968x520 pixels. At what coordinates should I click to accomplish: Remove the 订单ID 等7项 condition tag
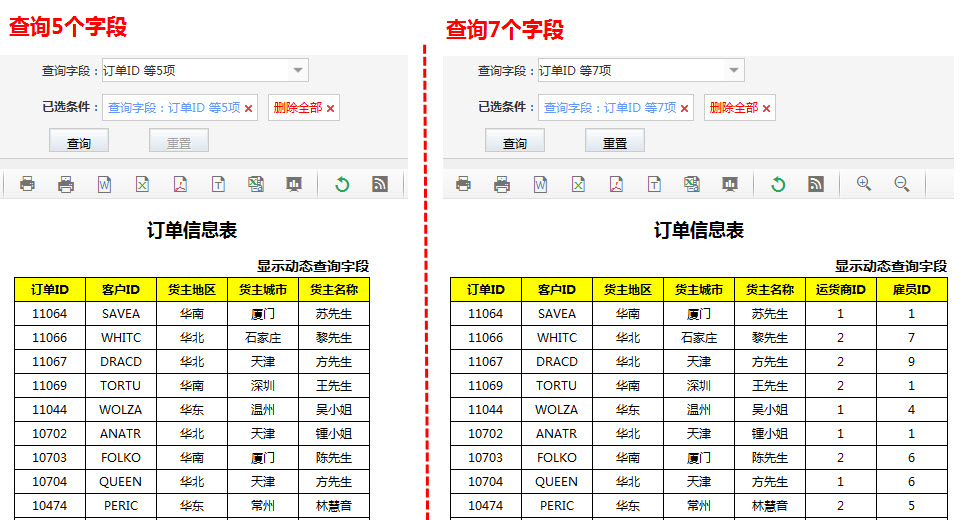[x=685, y=108]
